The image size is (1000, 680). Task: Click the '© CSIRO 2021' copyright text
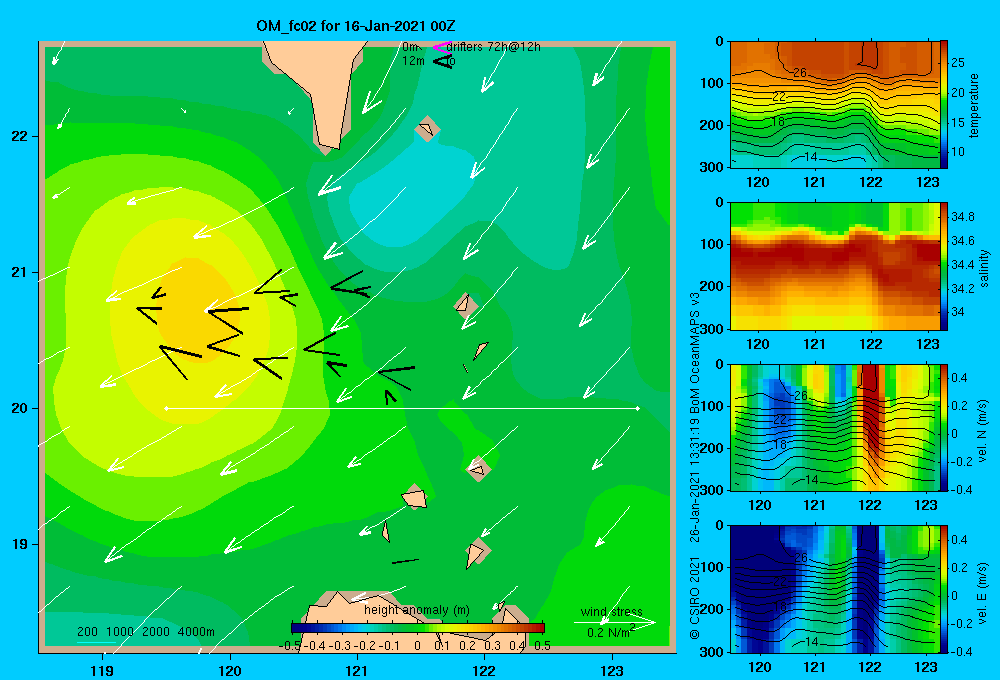695,597
